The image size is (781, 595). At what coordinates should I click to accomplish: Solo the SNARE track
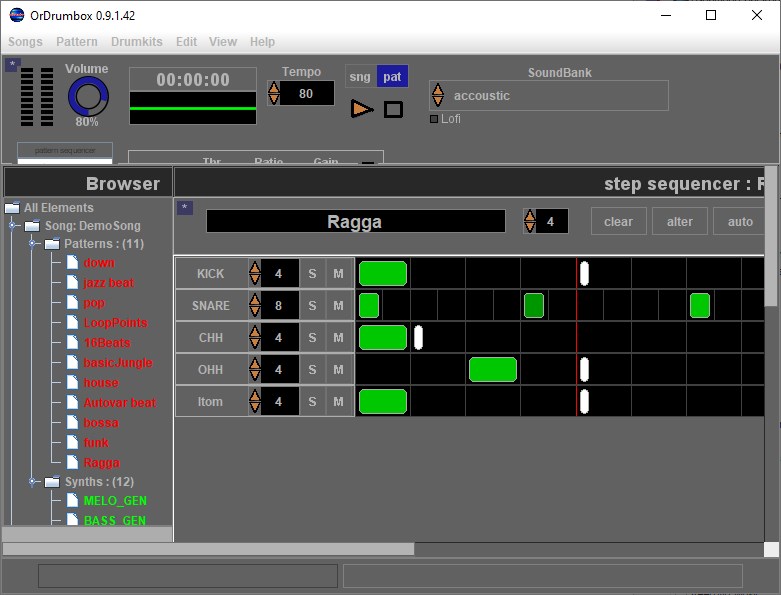coord(312,305)
